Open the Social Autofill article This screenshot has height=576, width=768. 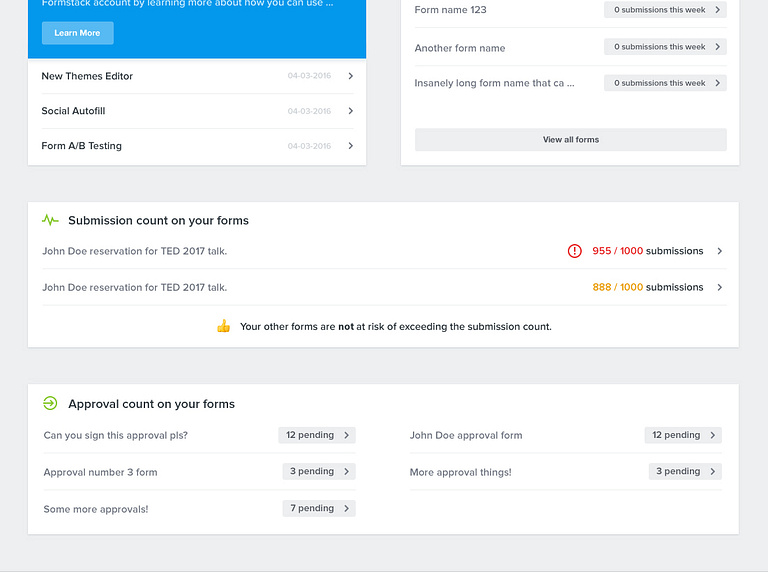click(73, 111)
